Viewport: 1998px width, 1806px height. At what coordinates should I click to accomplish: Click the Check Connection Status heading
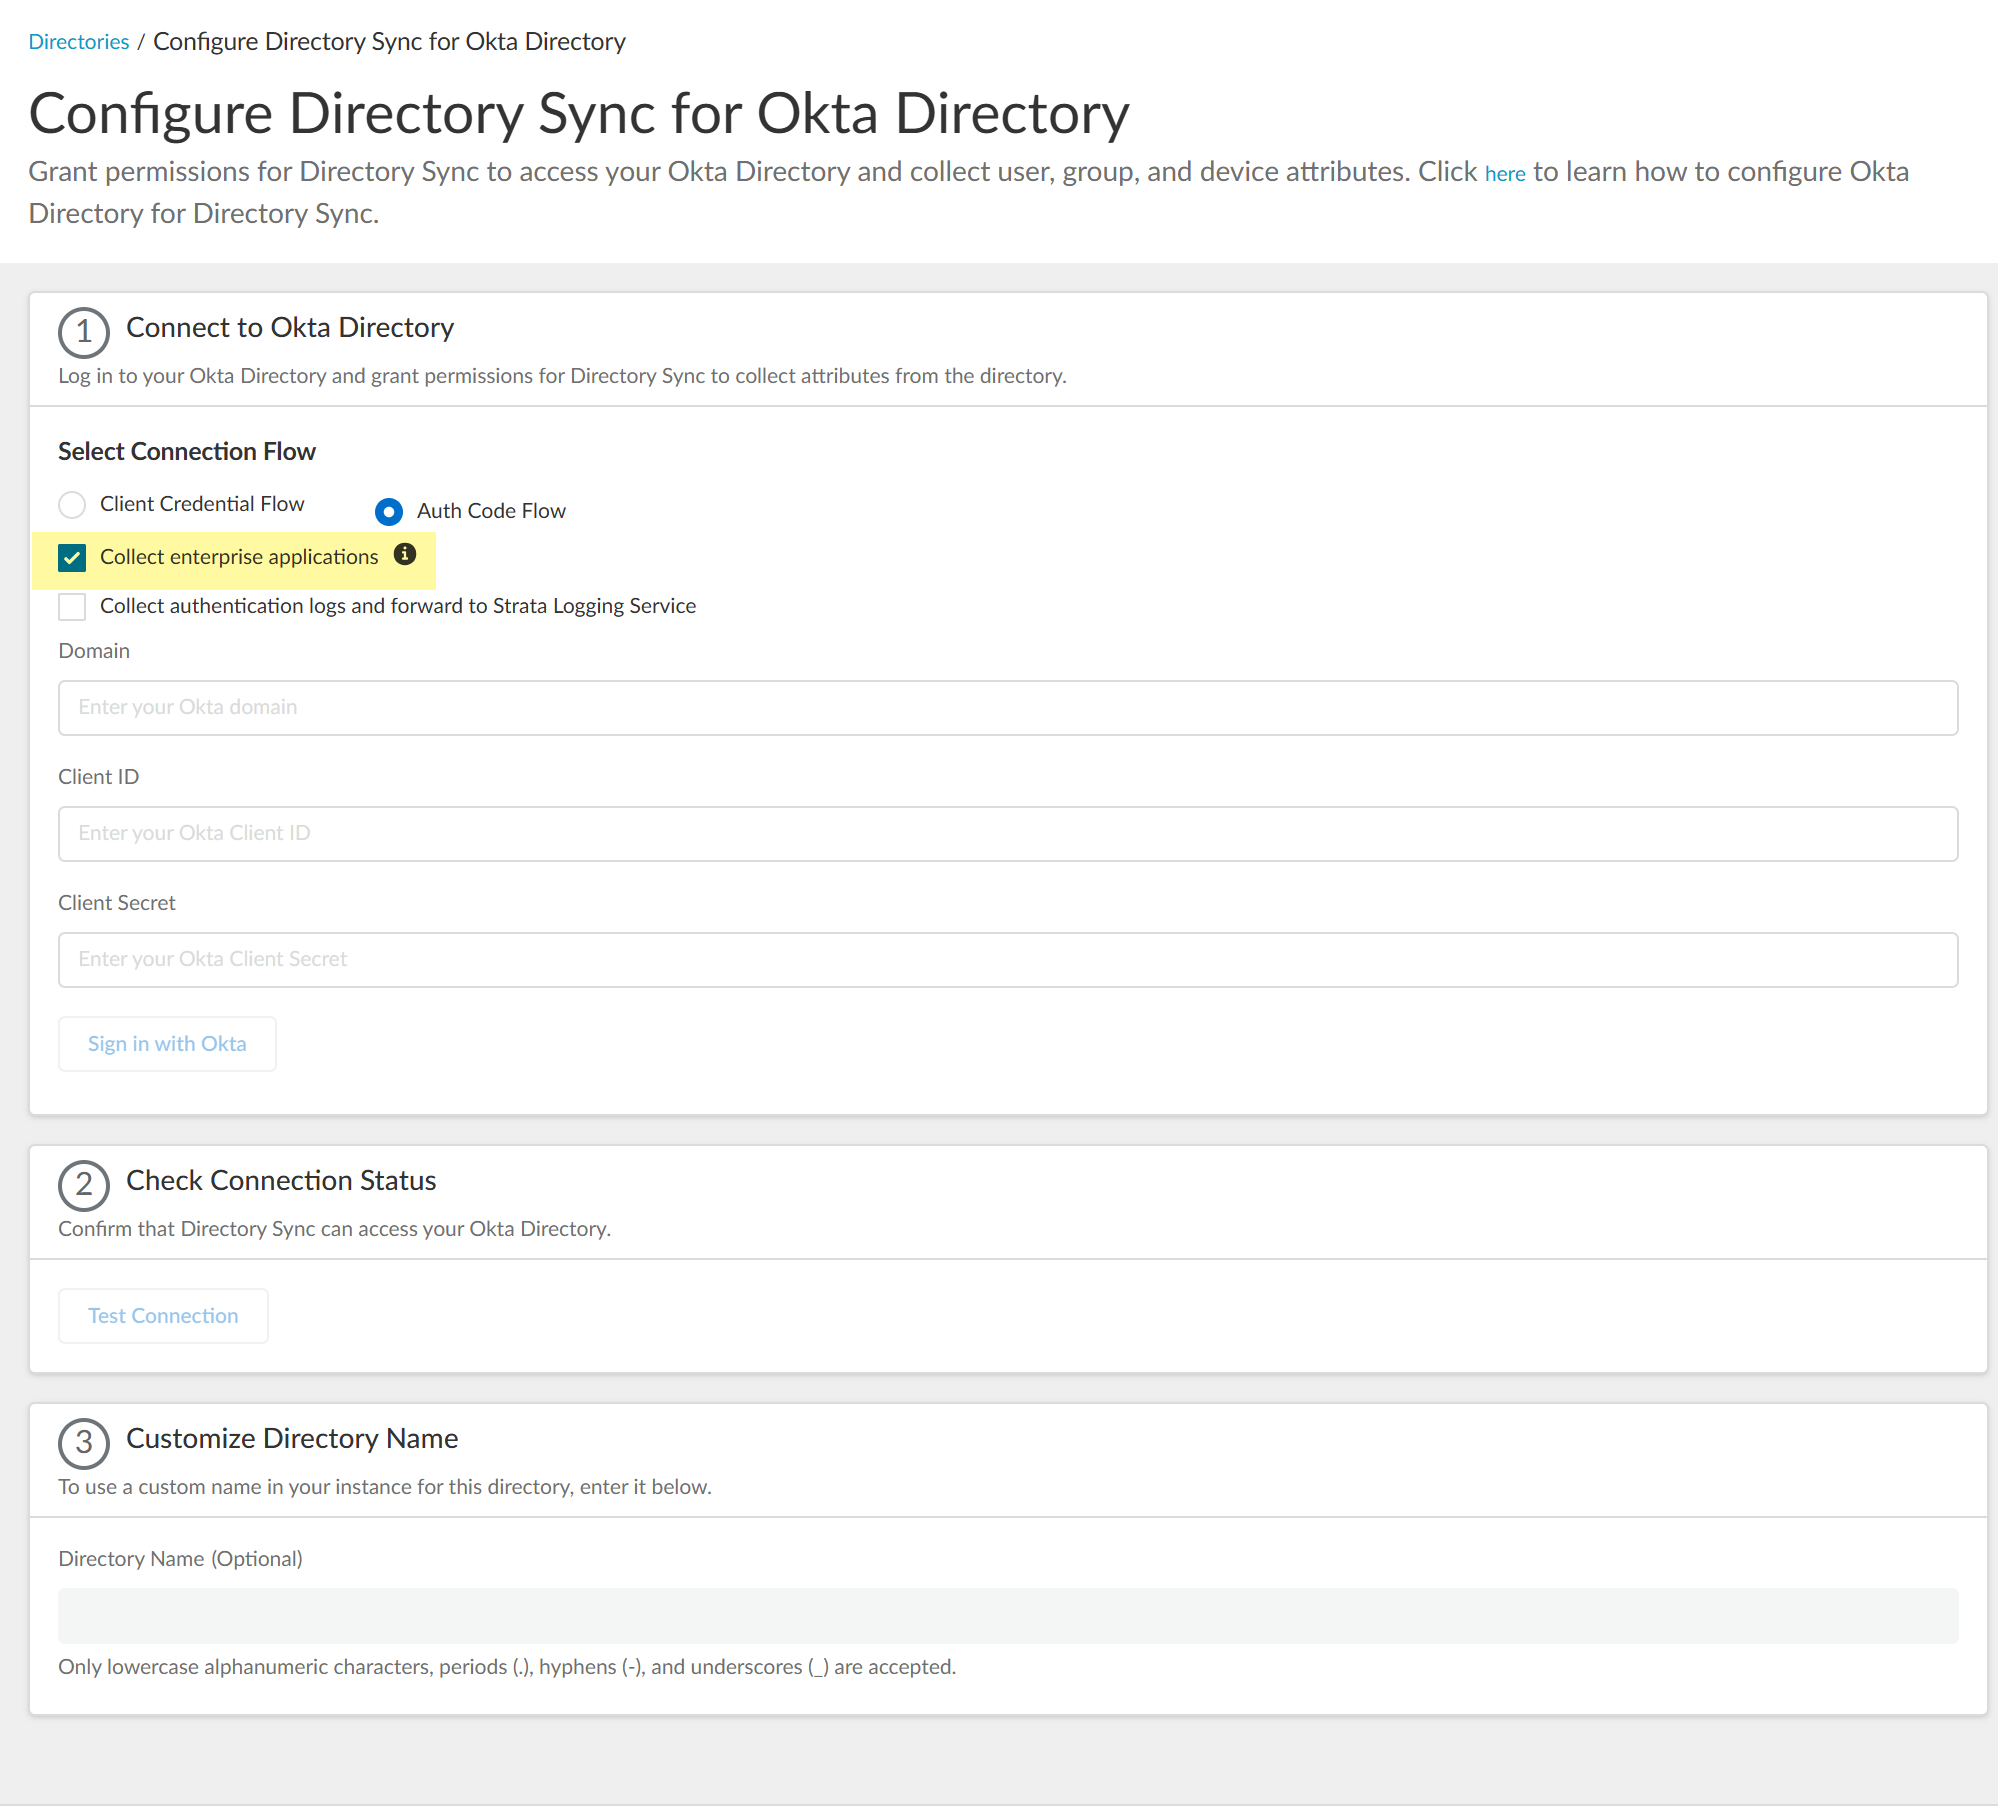pyautogui.click(x=281, y=1181)
